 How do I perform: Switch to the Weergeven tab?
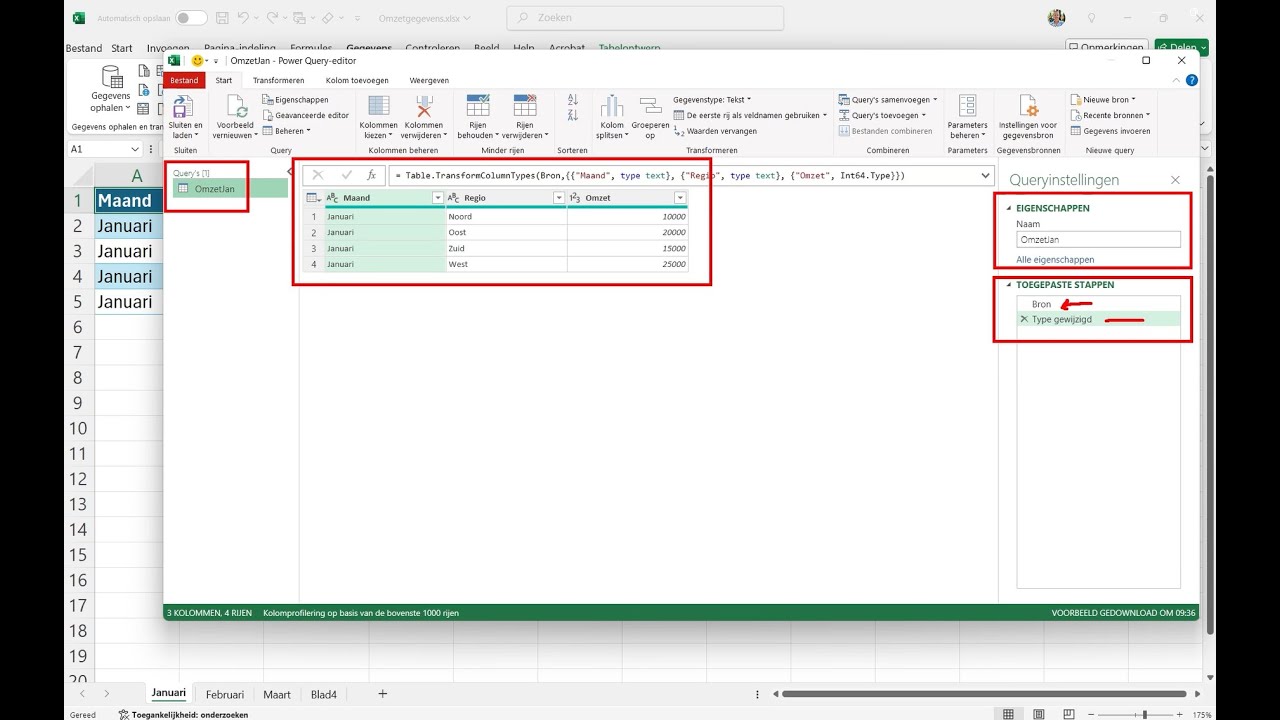(x=429, y=80)
